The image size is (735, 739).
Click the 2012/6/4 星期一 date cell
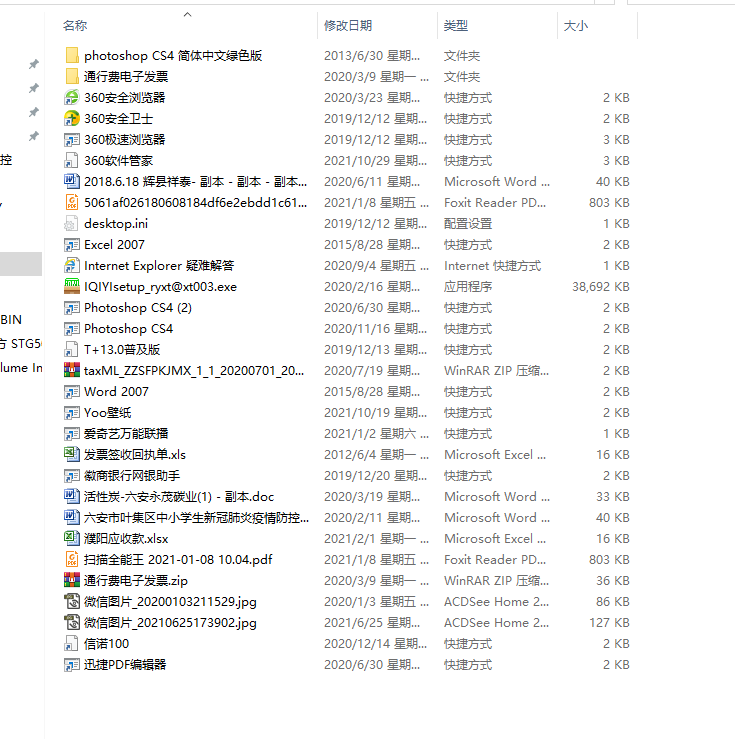(376, 455)
